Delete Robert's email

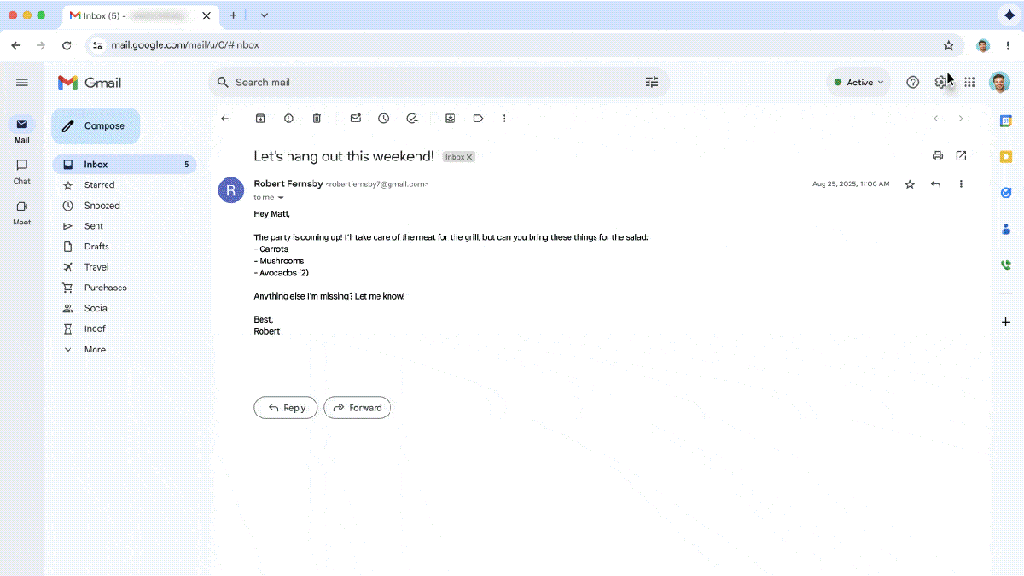click(x=317, y=118)
